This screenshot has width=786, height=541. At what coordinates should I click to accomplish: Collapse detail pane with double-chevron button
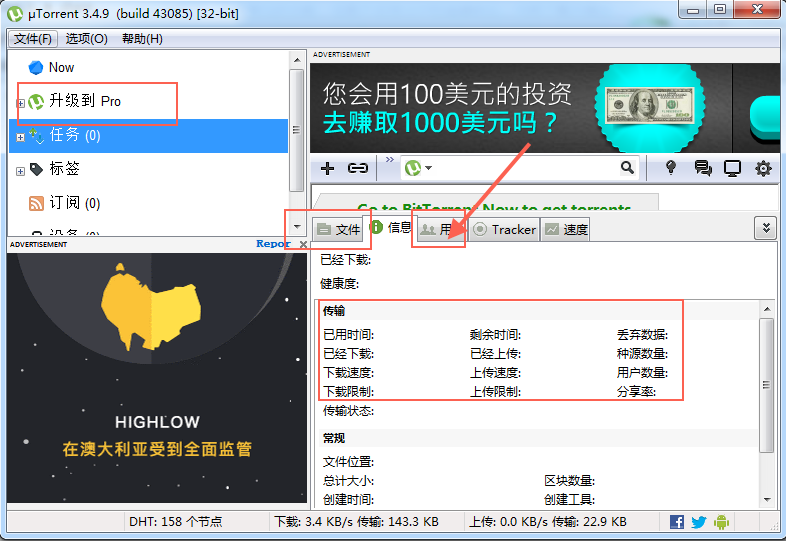pyautogui.click(x=765, y=228)
